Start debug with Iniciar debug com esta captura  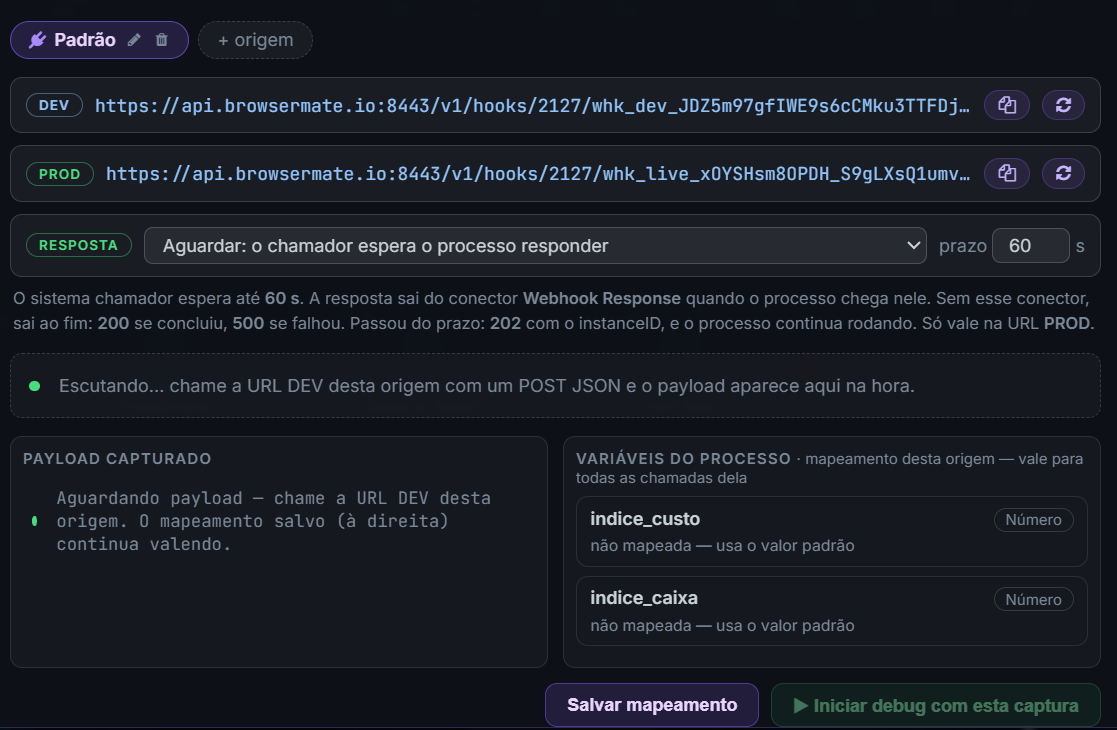(x=935, y=706)
